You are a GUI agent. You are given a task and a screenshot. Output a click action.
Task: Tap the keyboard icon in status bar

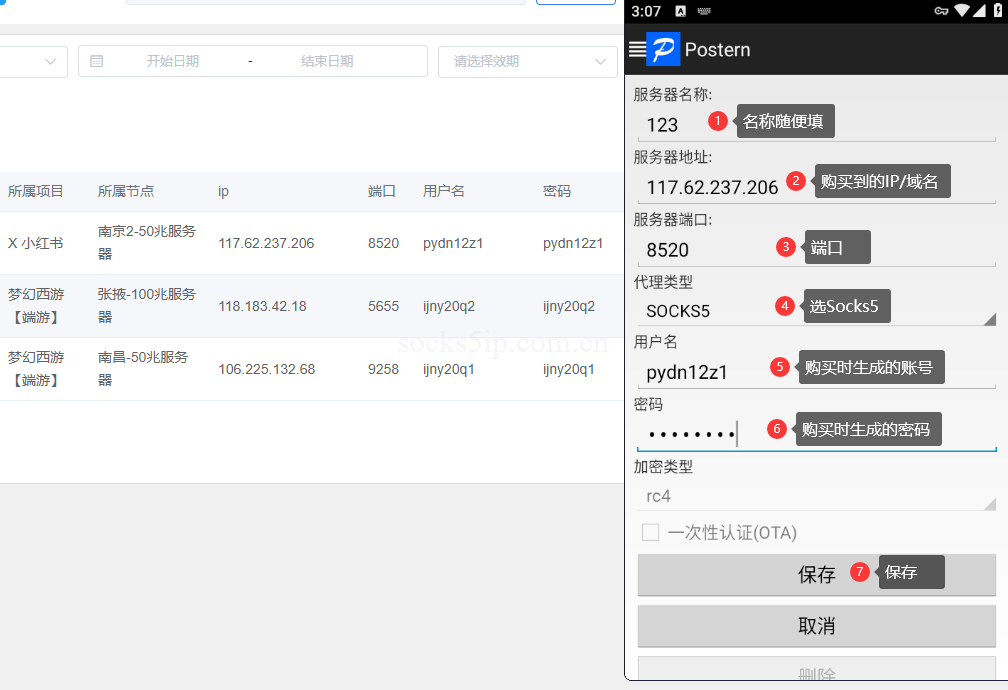click(x=704, y=11)
